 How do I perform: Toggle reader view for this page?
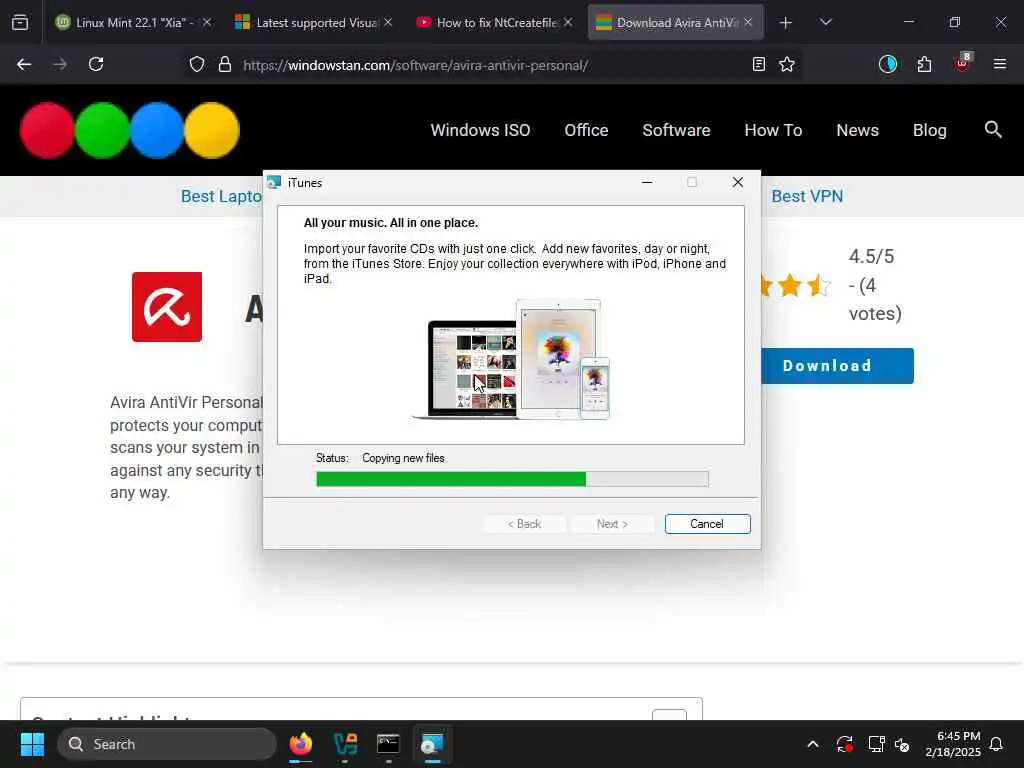point(759,64)
